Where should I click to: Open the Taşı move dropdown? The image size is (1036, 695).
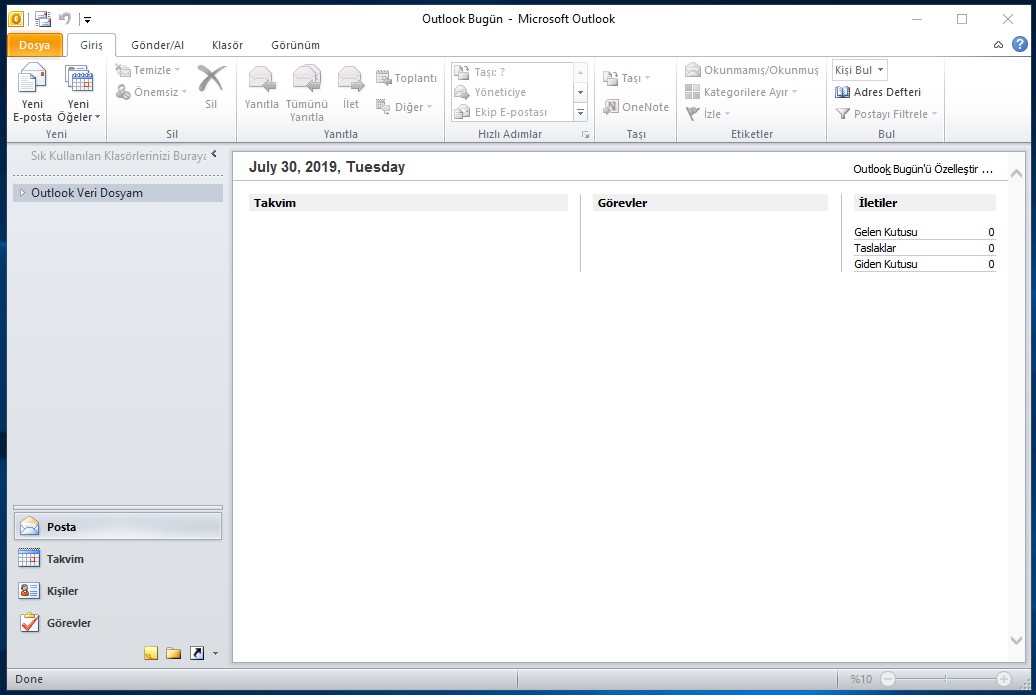click(626, 78)
